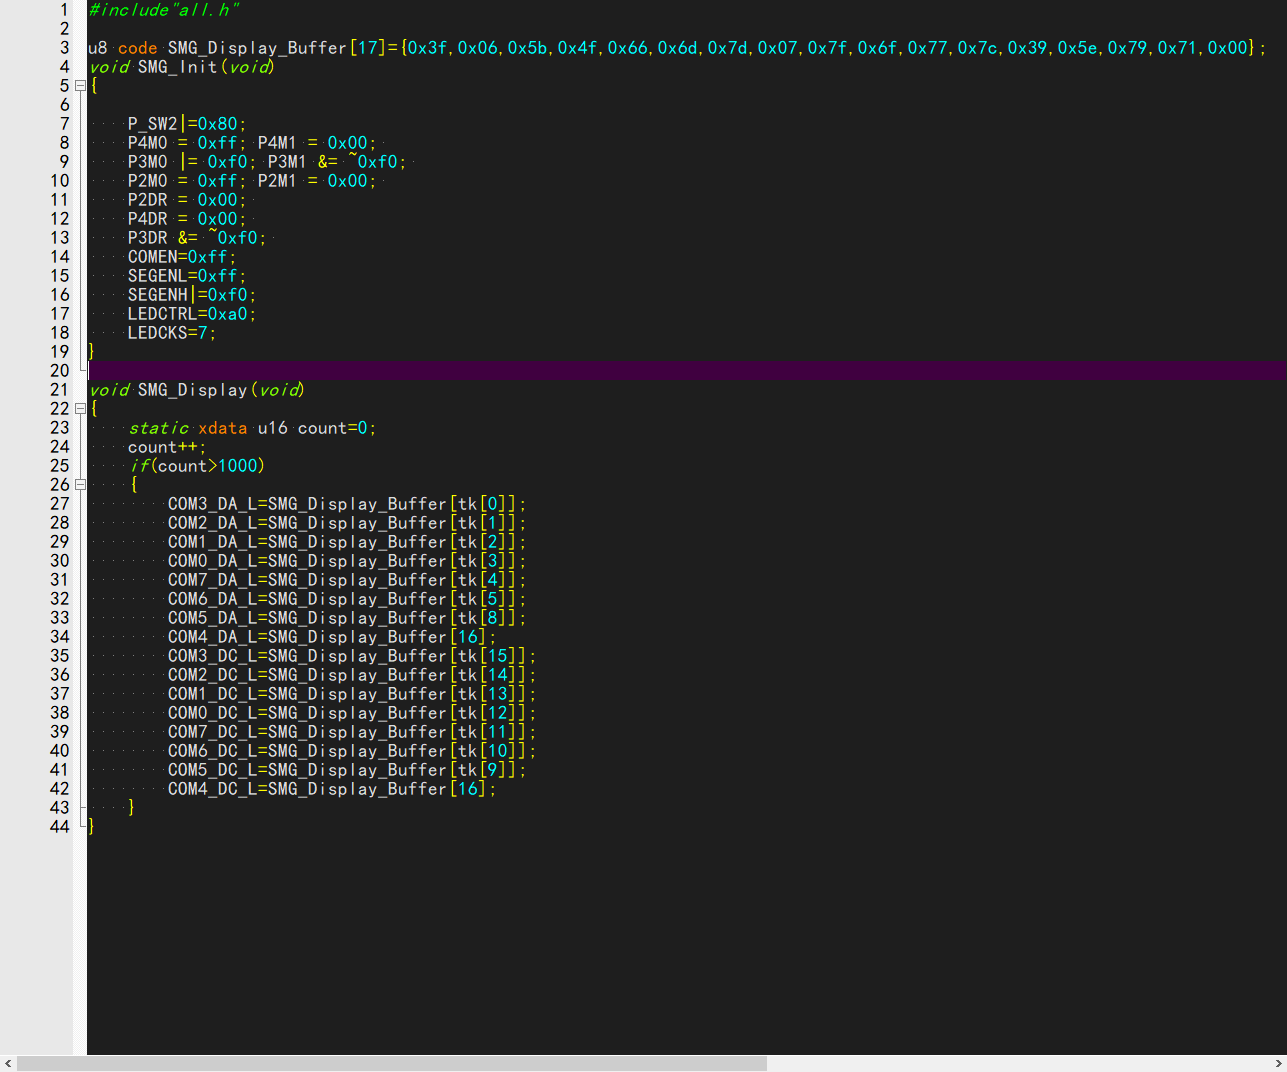
Task: Click the SEGENL=0xff line
Action: pos(186,276)
